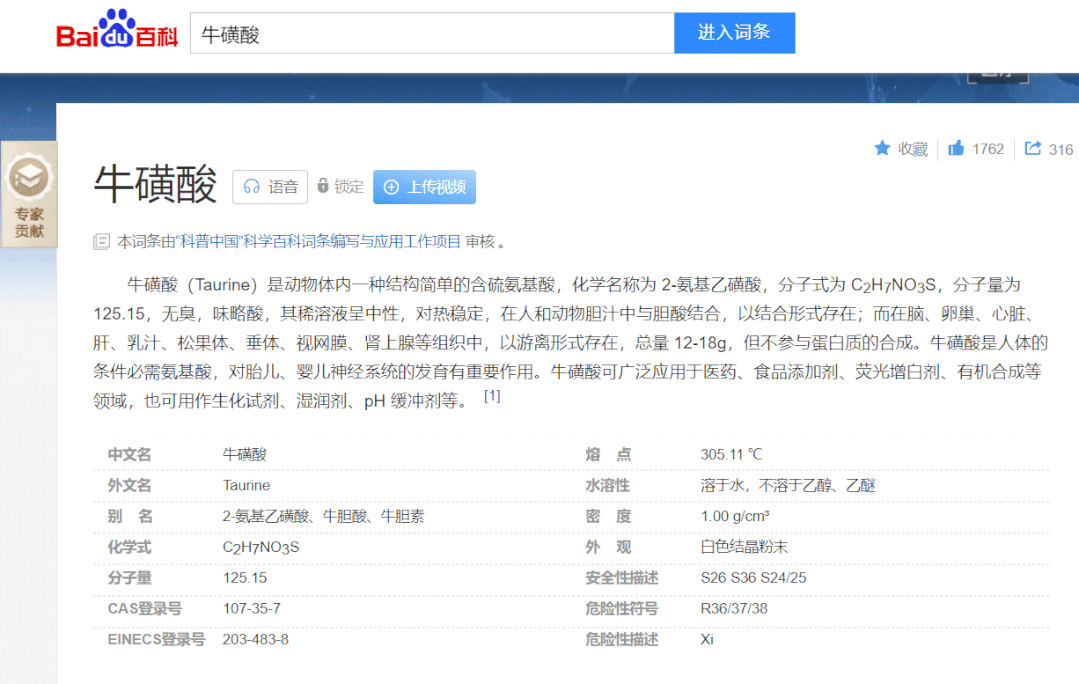Image resolution: width=1079 pixels, height=684 pixels.
Task: Click the 分子量 row label
Action: tap(129, 578)
